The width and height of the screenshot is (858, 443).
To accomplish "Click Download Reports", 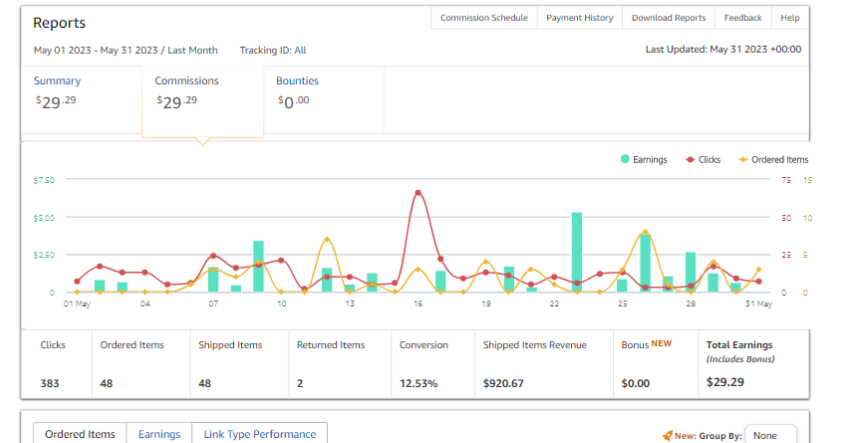I will click(x=669, y=18).
